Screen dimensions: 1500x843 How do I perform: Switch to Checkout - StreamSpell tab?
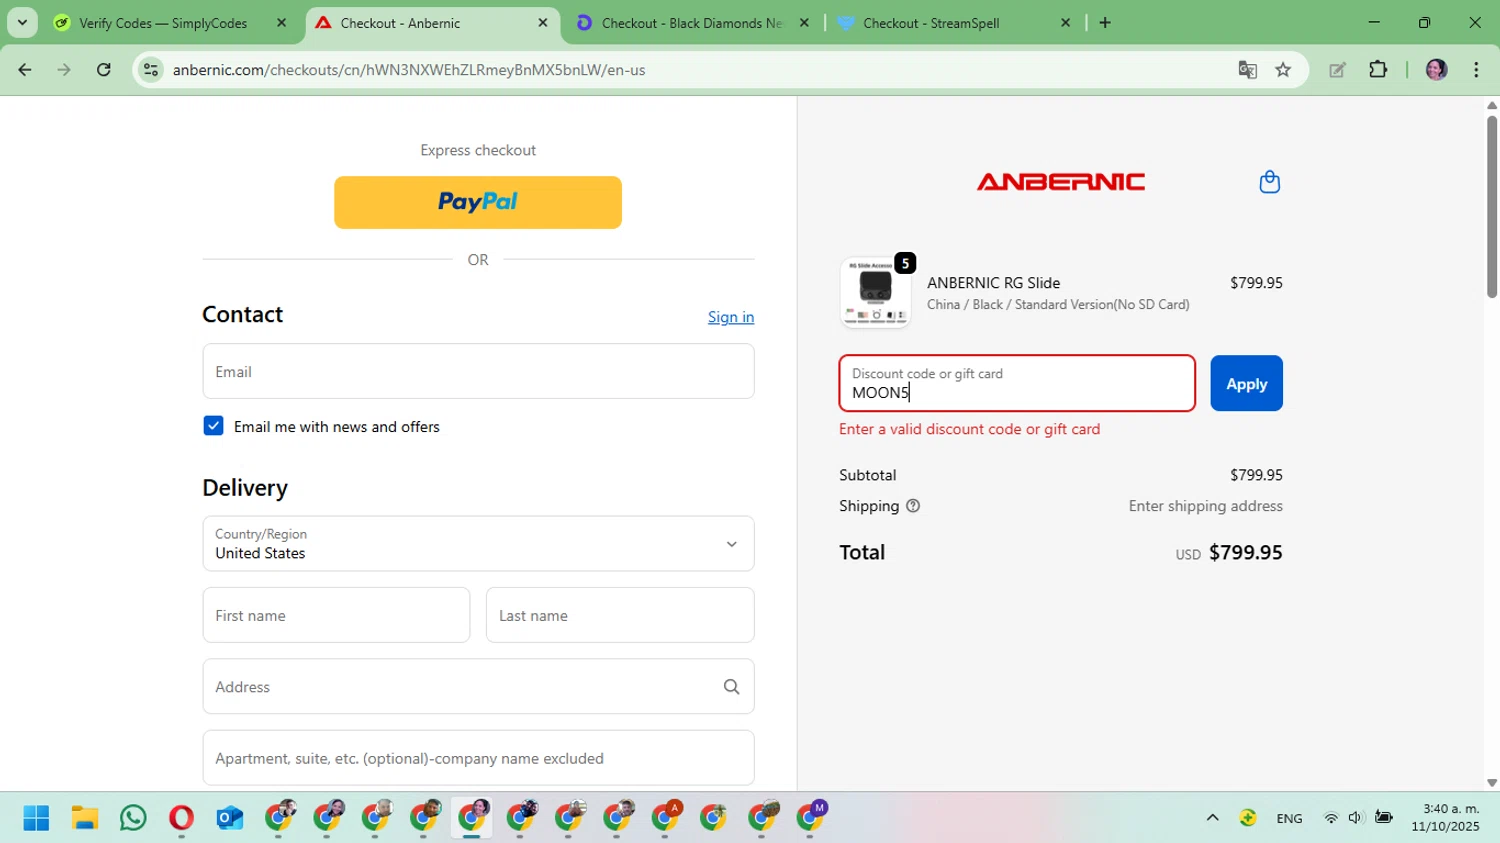click(x=931, y=23)
